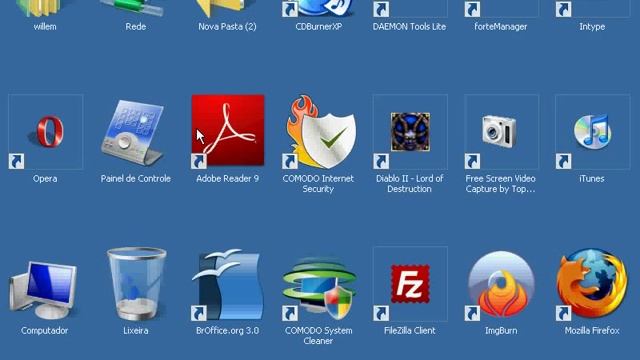
Task: Launch the ImgBurn disc icon
Action: (501, 285)
